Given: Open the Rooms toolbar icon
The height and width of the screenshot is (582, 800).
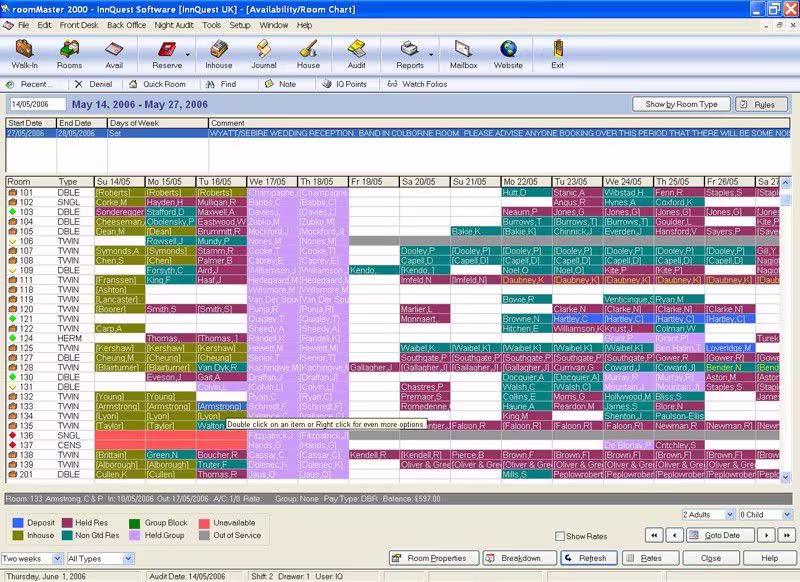Looking at the screenshot, I should [x=69, y=54].
